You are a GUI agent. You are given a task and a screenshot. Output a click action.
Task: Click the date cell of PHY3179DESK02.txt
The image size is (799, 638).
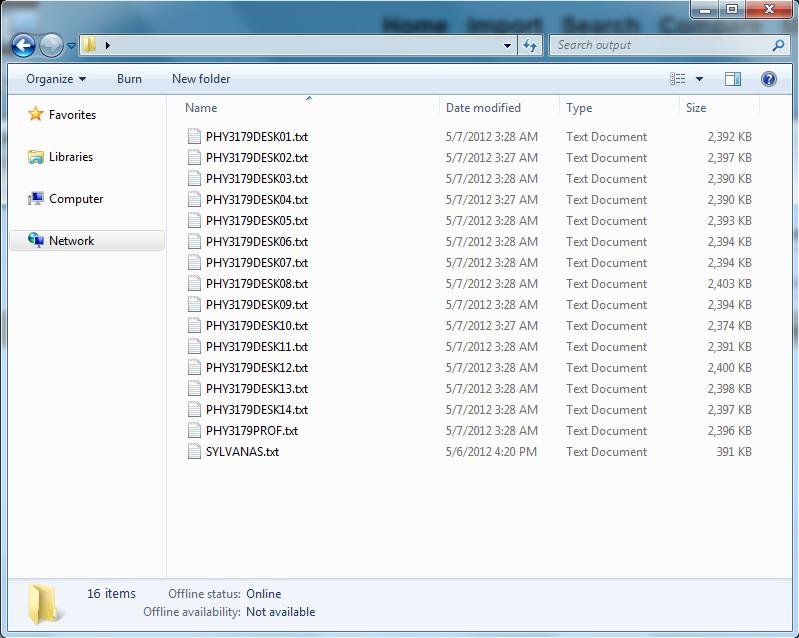tap(492, 157)
